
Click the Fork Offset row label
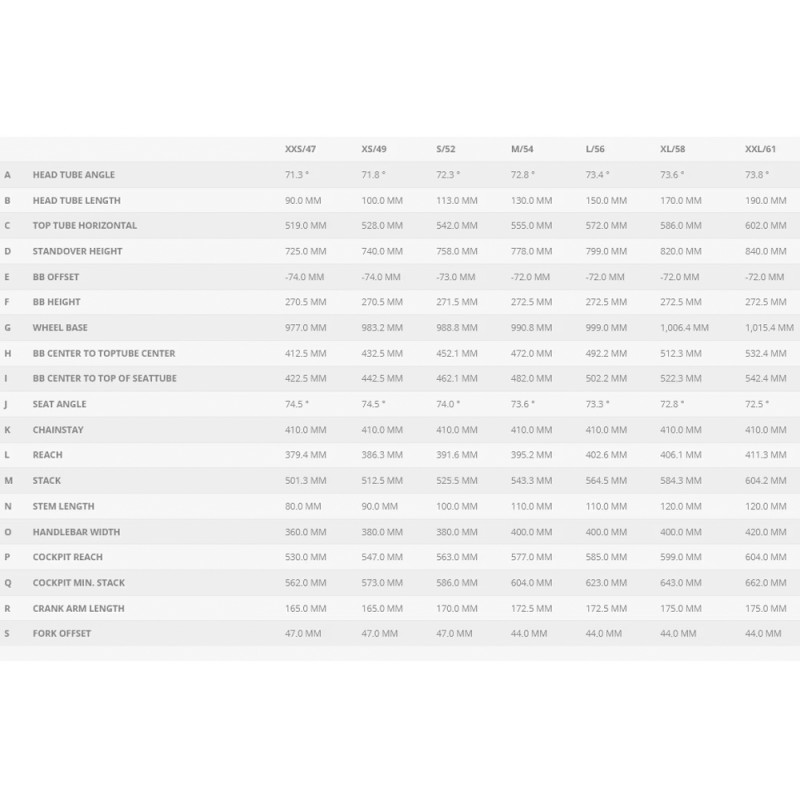[x=61, y=633]
